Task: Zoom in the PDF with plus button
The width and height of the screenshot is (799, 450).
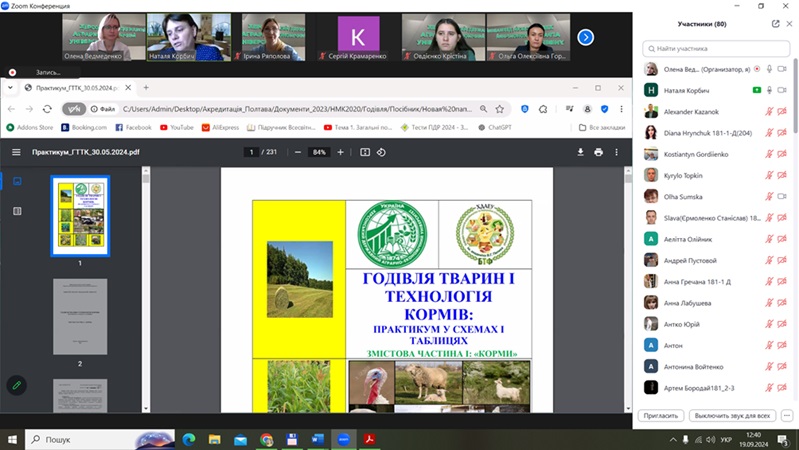Action: click(340, 152)
